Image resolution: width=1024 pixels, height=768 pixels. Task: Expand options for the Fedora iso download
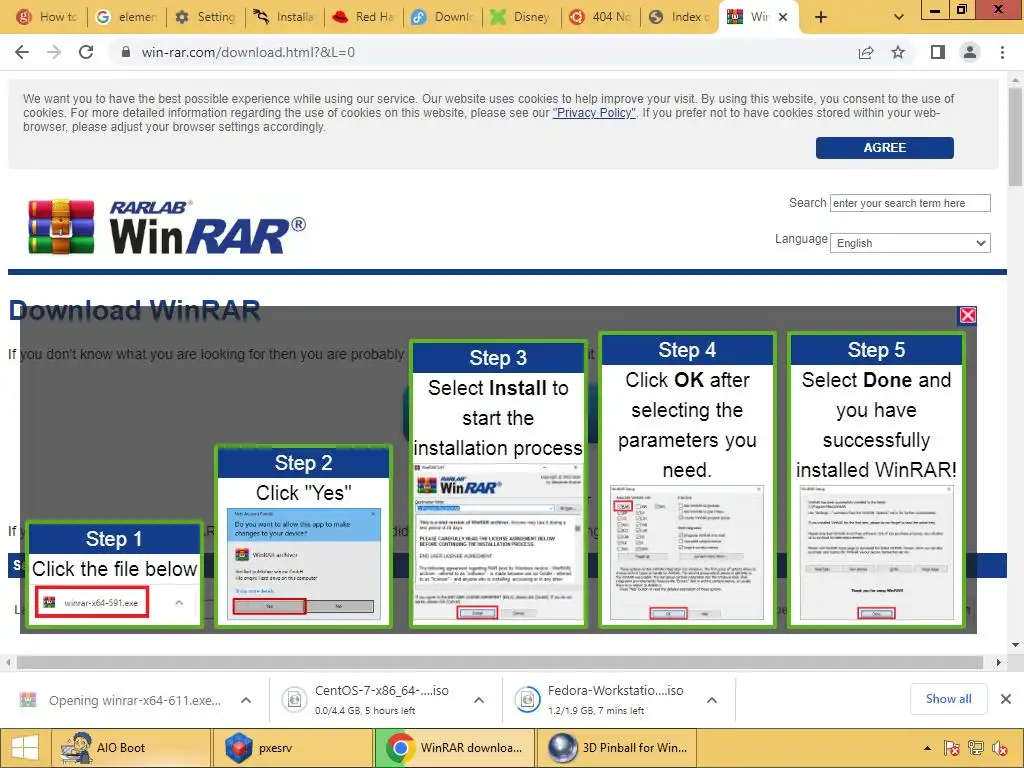point(712,700)
